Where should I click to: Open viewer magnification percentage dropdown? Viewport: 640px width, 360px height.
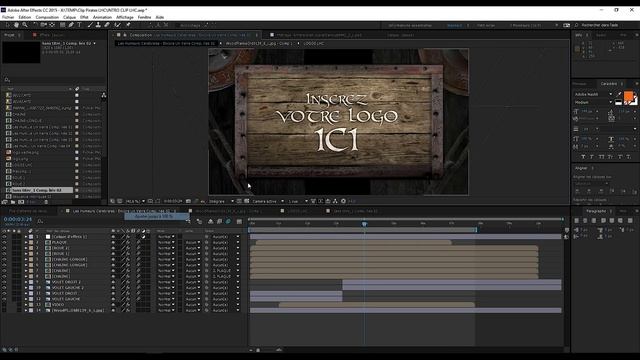136,201
